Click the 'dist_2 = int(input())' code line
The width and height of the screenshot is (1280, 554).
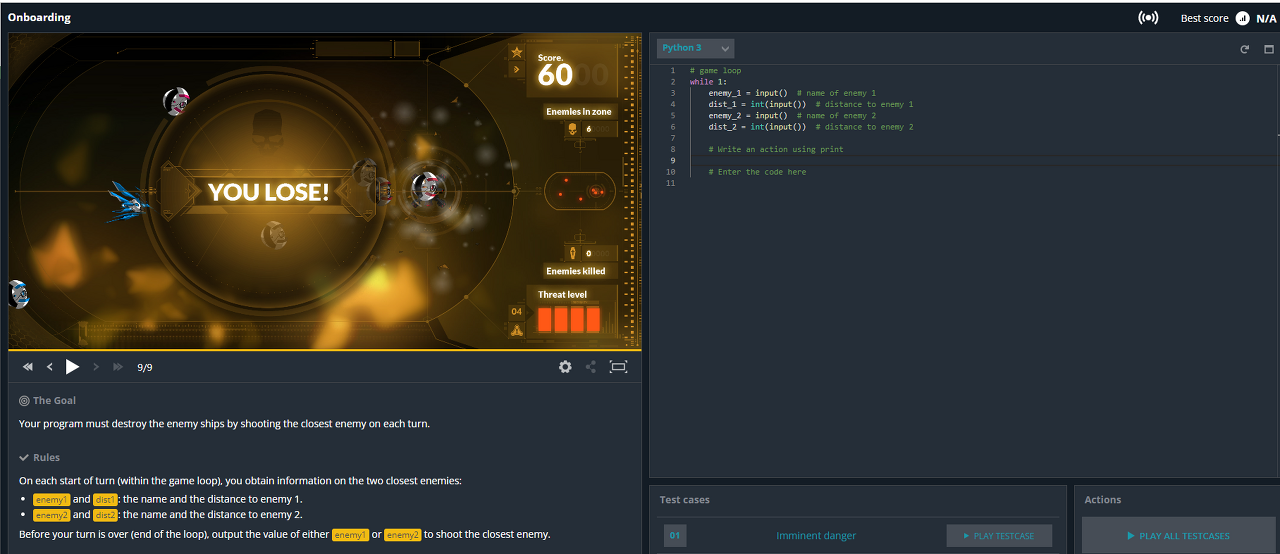(757, 127)
